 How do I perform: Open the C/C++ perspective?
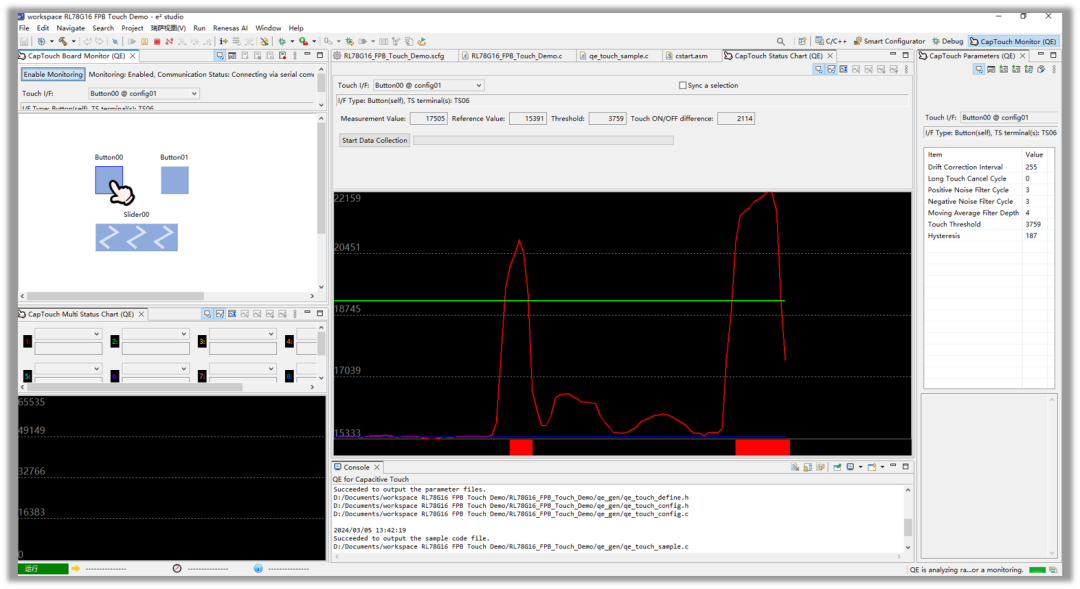point(830,42)
